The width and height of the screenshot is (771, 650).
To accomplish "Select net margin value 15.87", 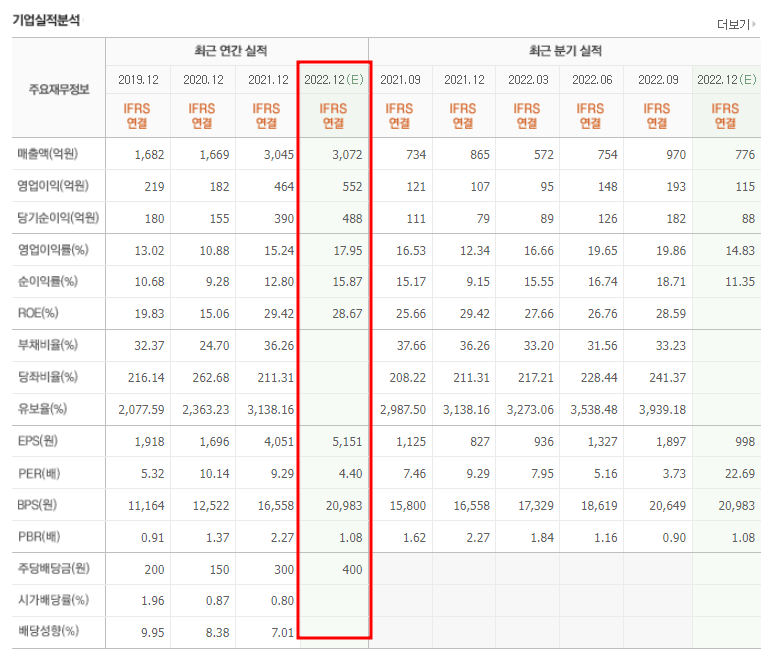I will coord(348,282).
